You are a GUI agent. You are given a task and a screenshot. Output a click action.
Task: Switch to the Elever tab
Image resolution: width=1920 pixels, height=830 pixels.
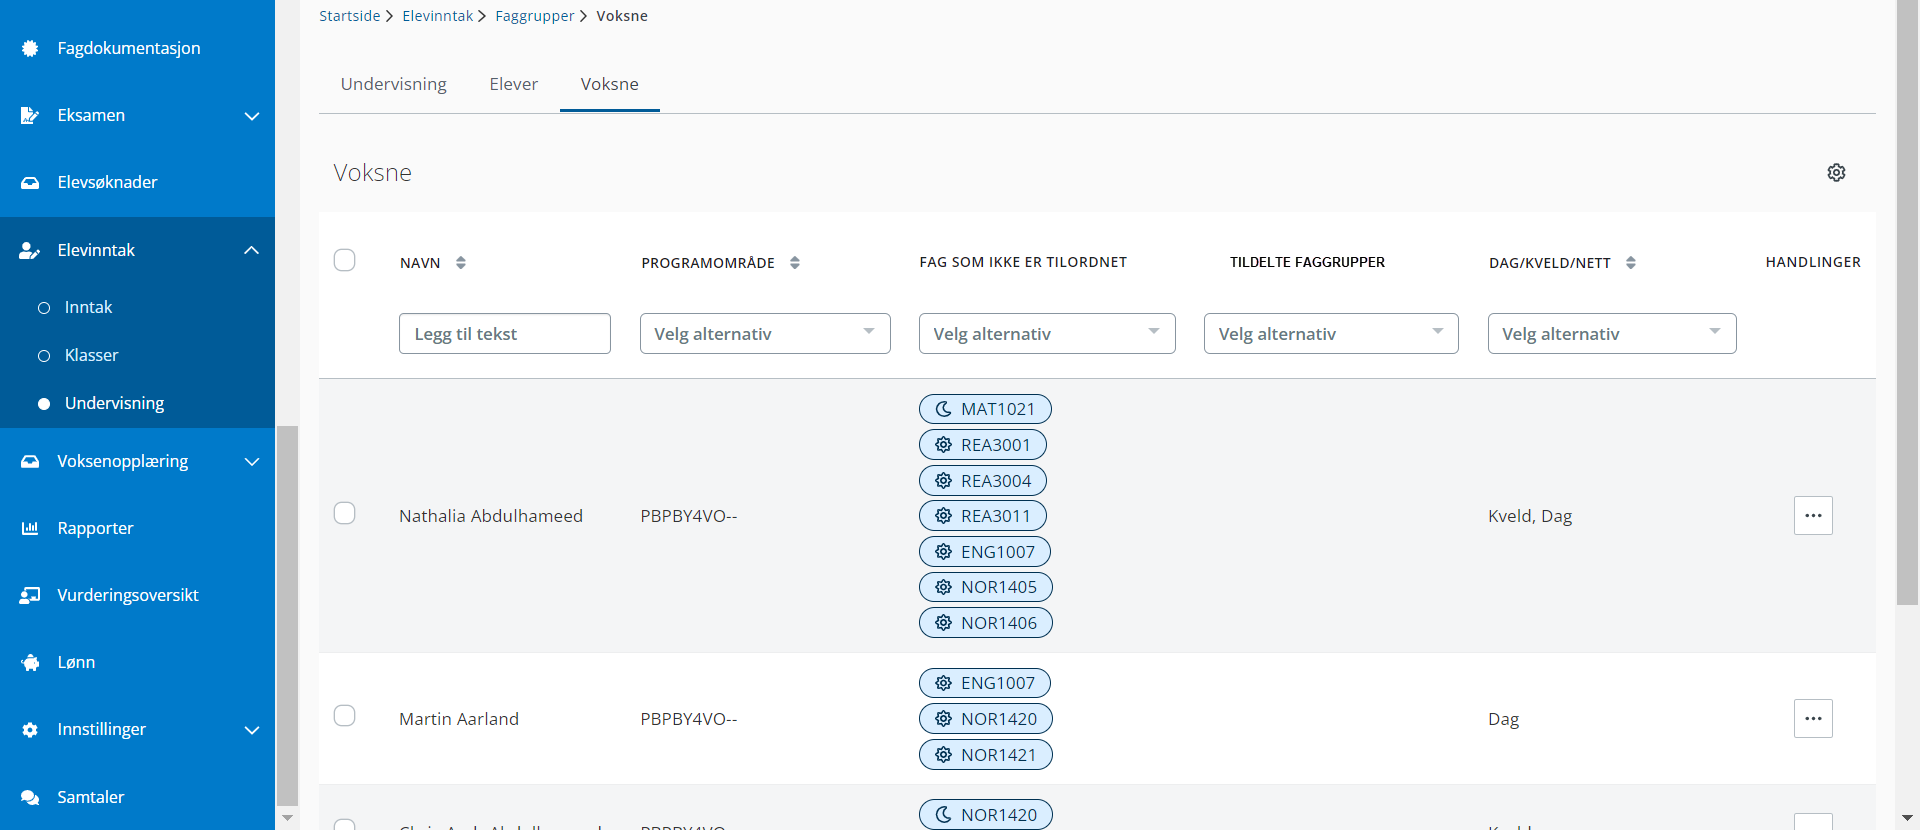514,84
